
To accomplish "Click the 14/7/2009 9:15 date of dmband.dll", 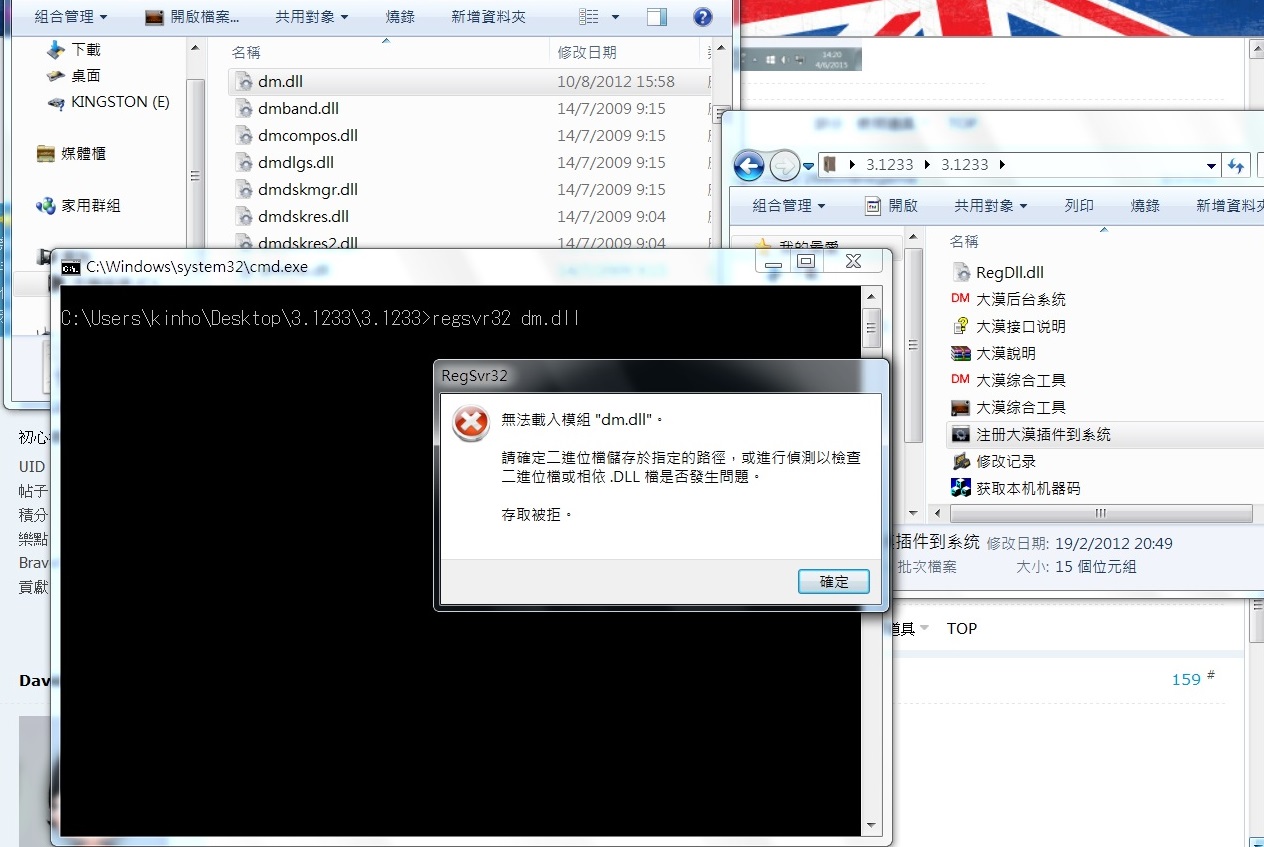I will pos(611,109).
